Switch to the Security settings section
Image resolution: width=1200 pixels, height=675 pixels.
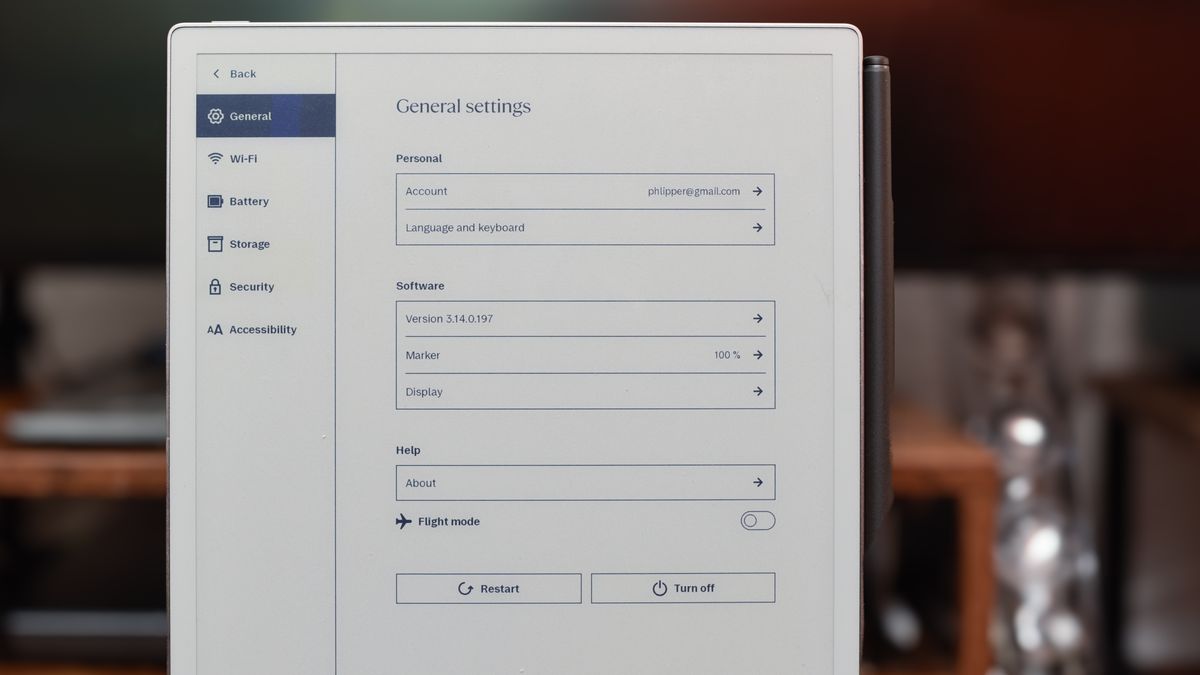point(250,287)
